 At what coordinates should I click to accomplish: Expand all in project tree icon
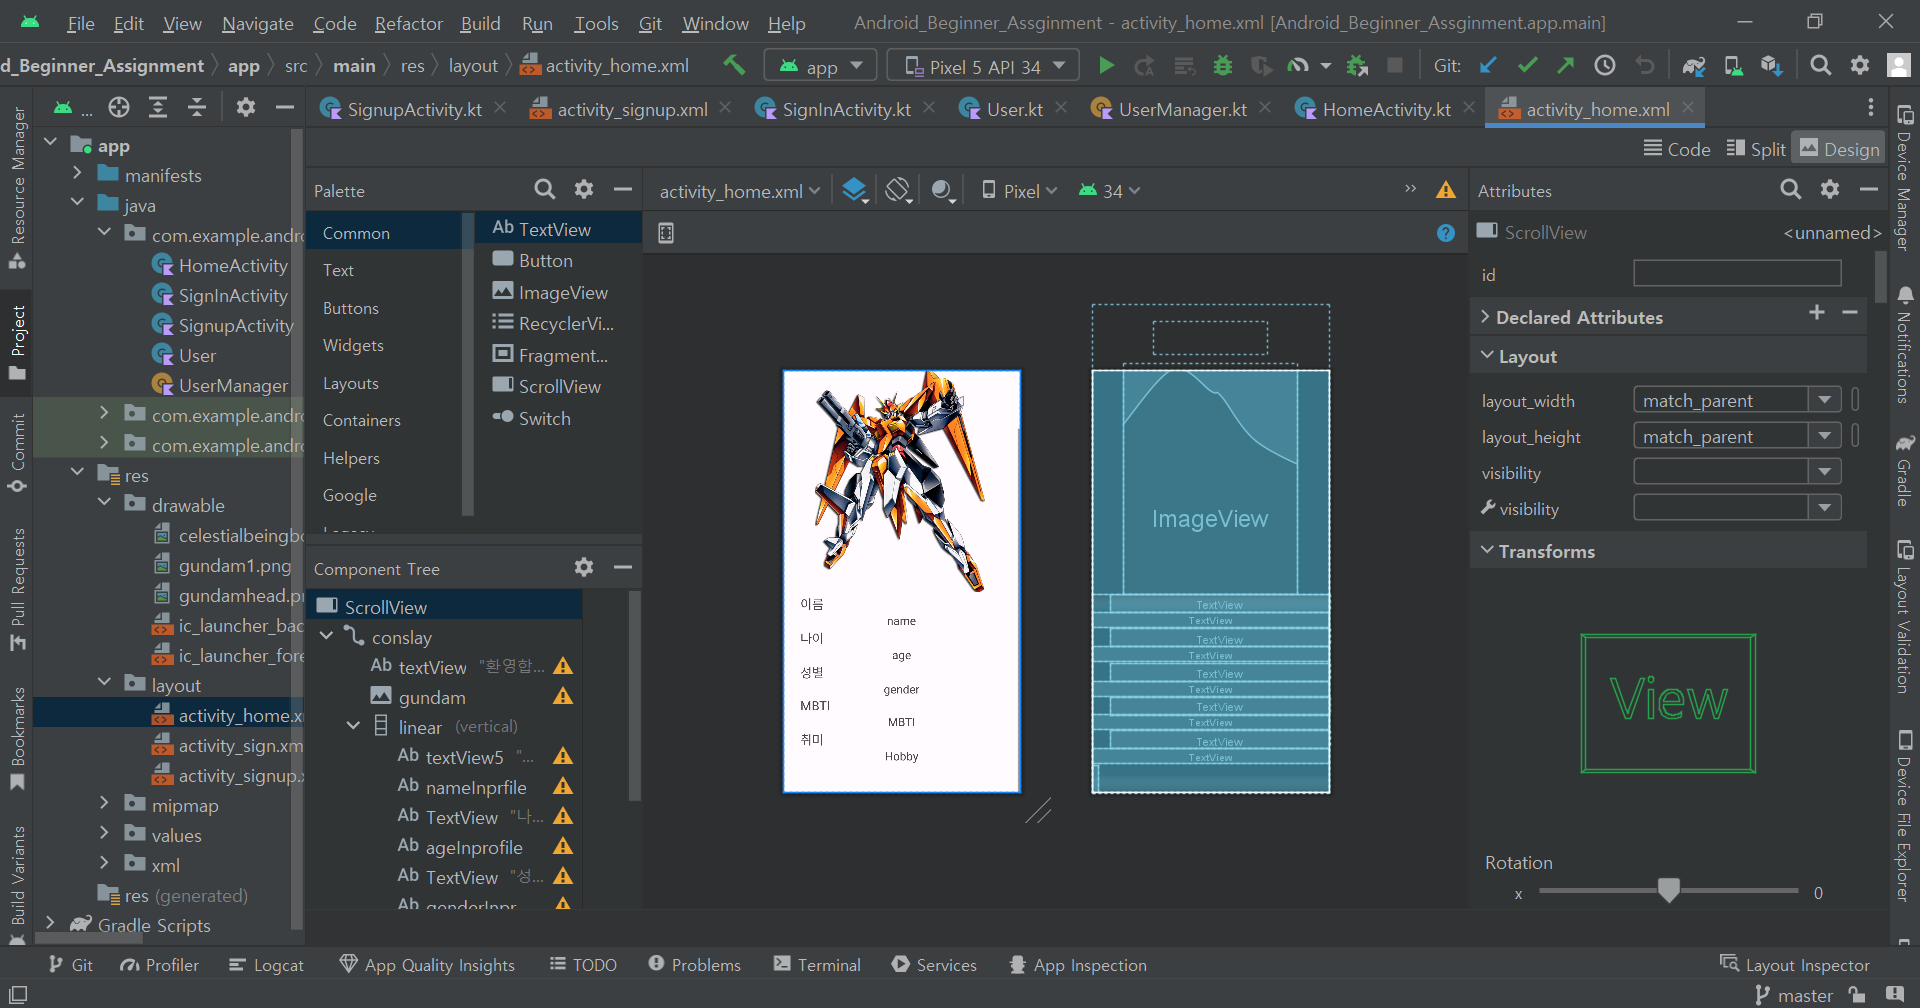point(158,107)
